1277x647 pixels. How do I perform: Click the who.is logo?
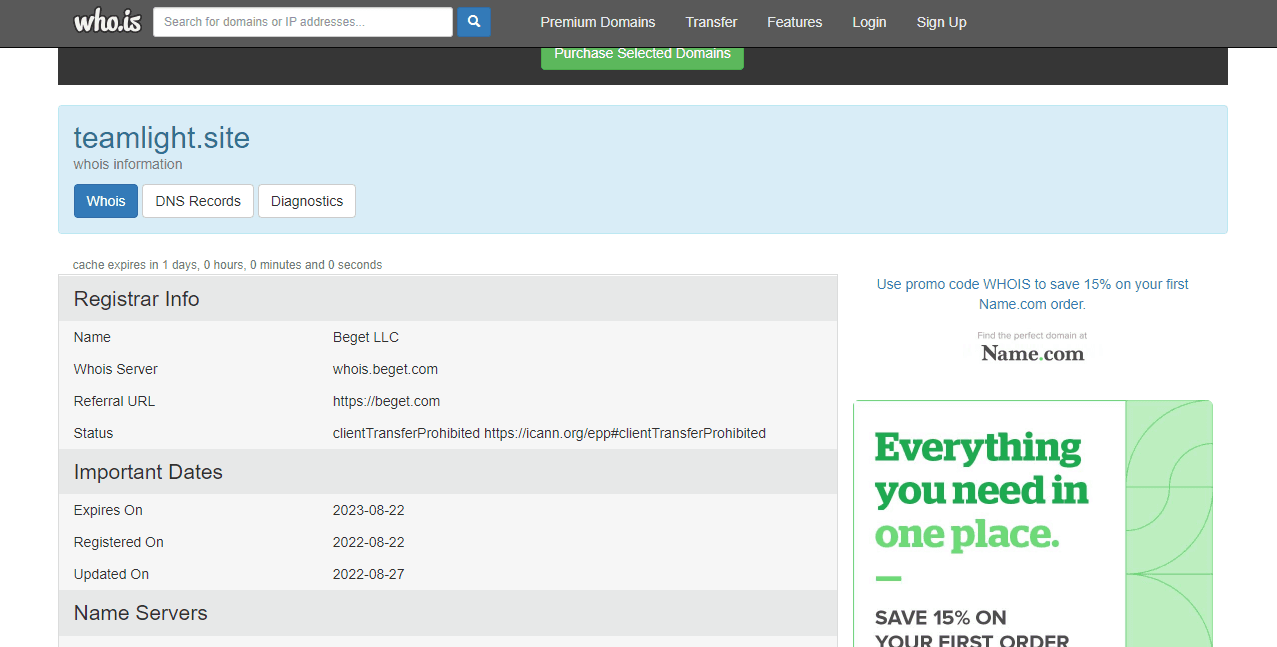pos(107,22)
